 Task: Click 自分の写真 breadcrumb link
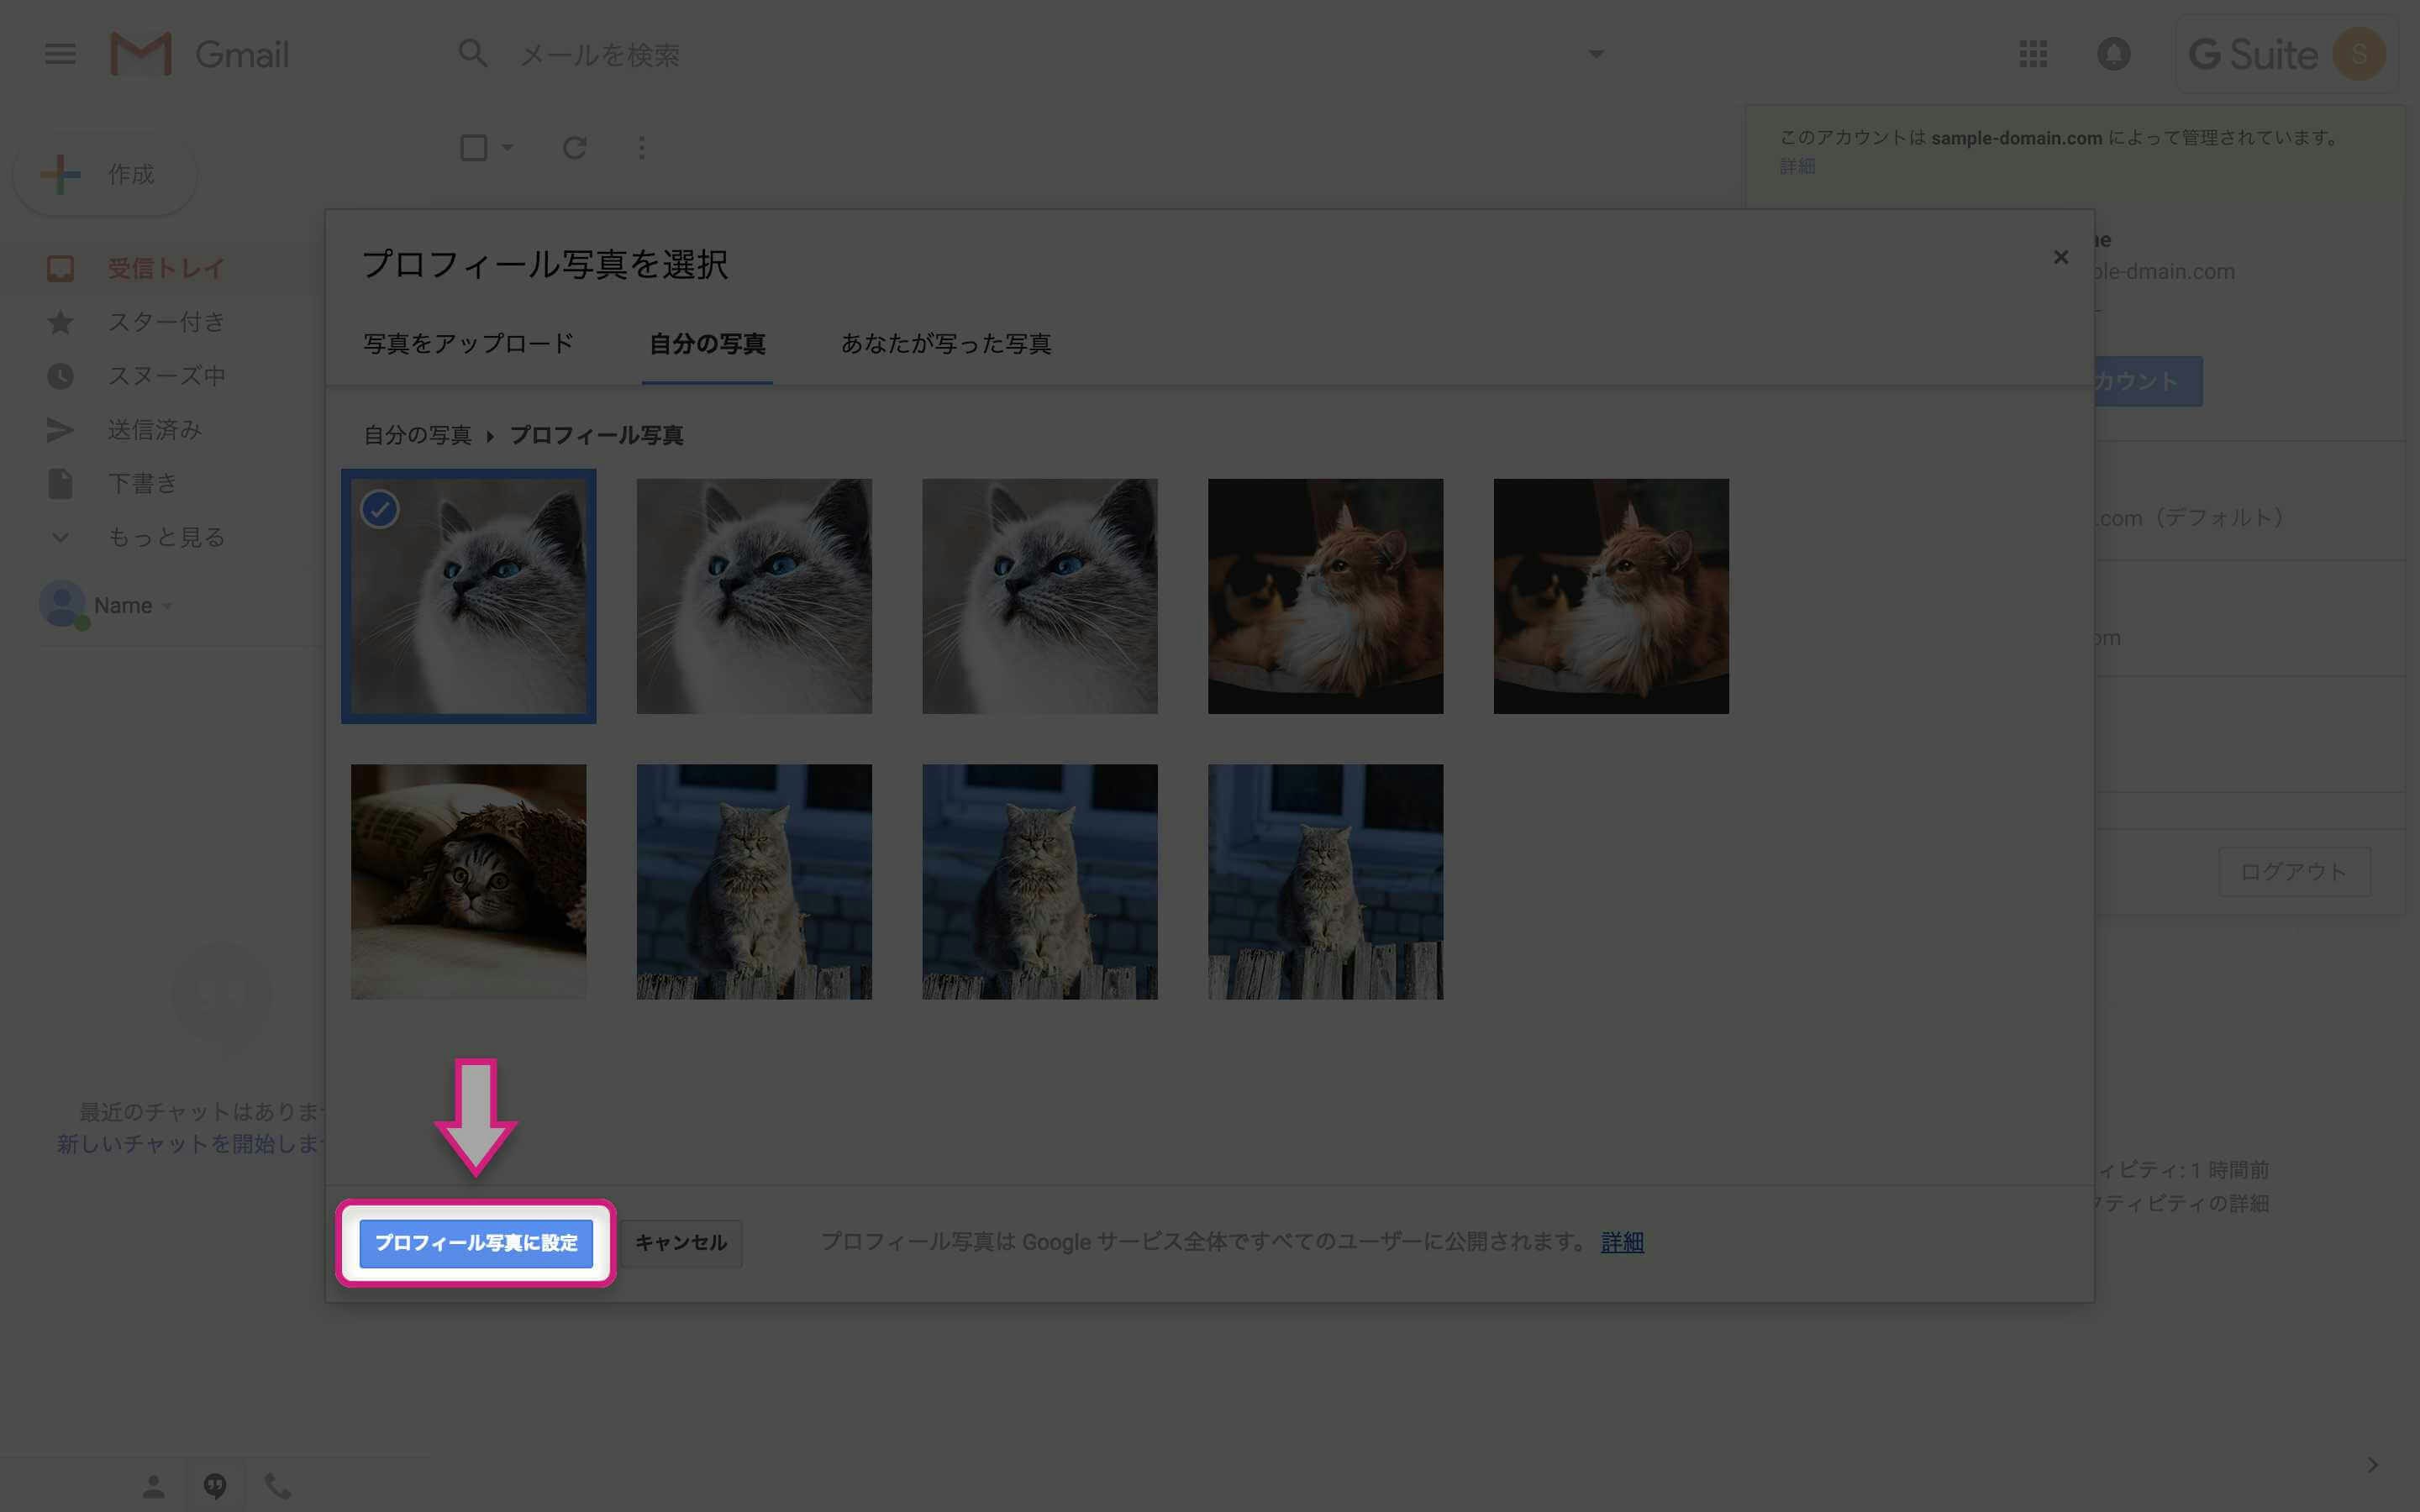417,435
